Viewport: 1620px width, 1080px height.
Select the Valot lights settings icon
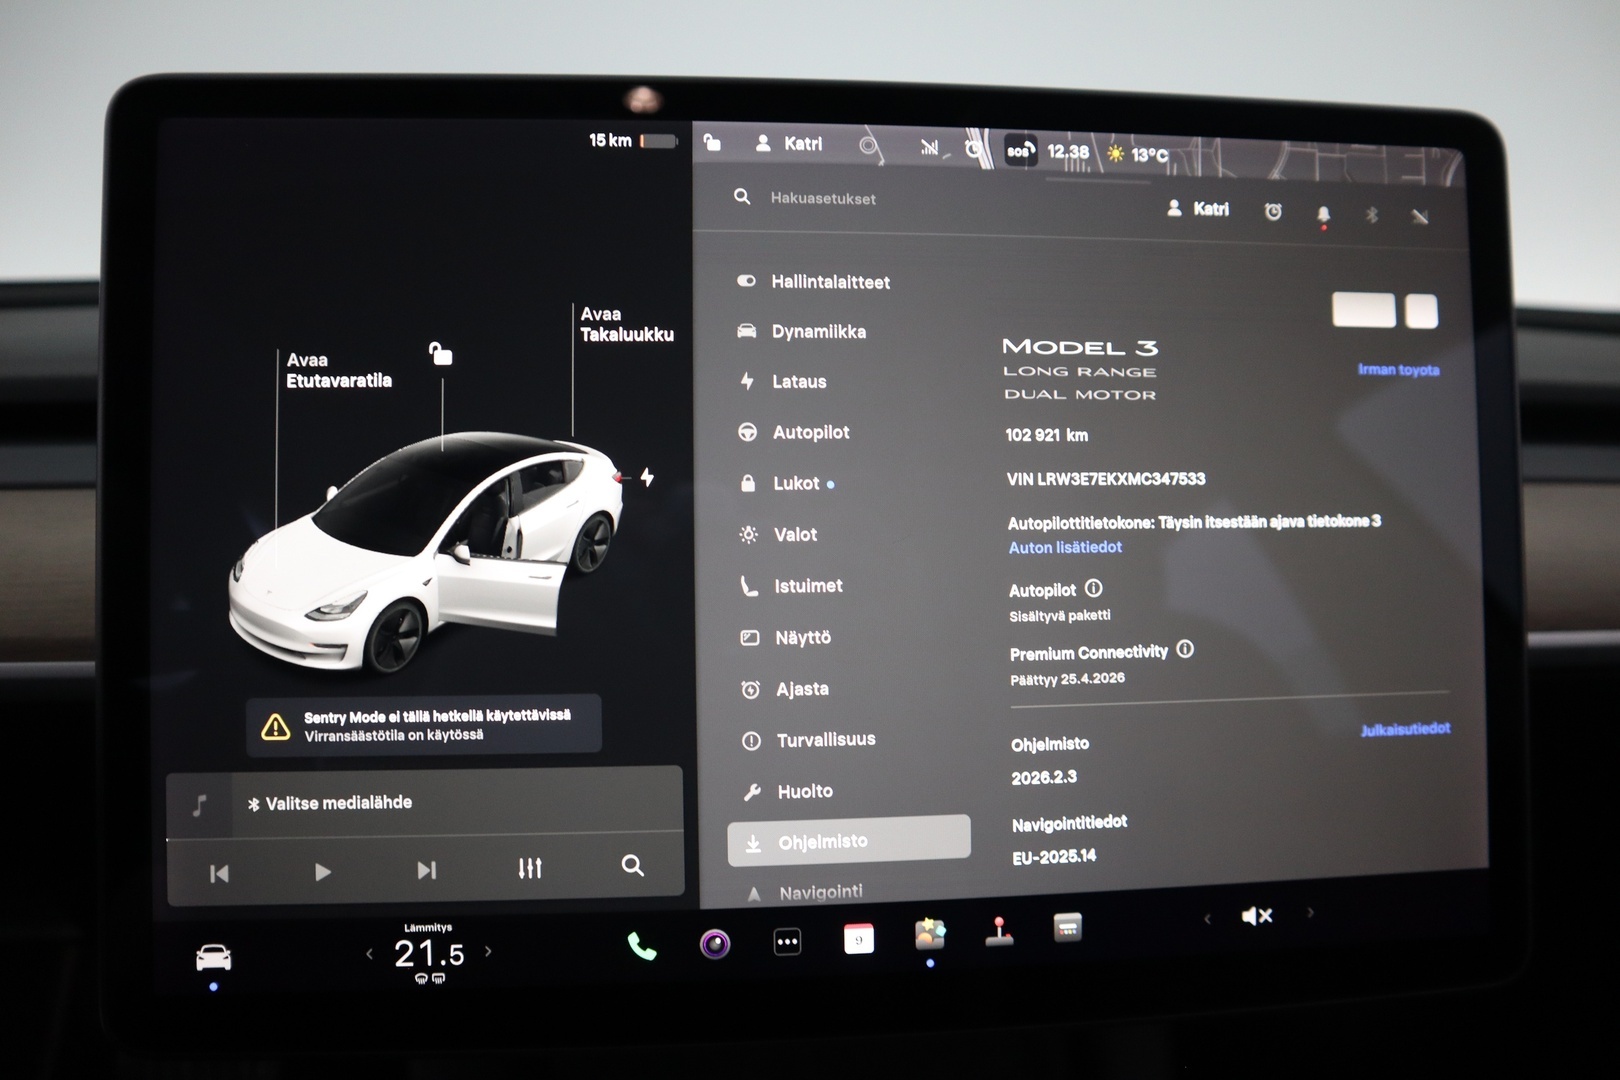(747, 535)
